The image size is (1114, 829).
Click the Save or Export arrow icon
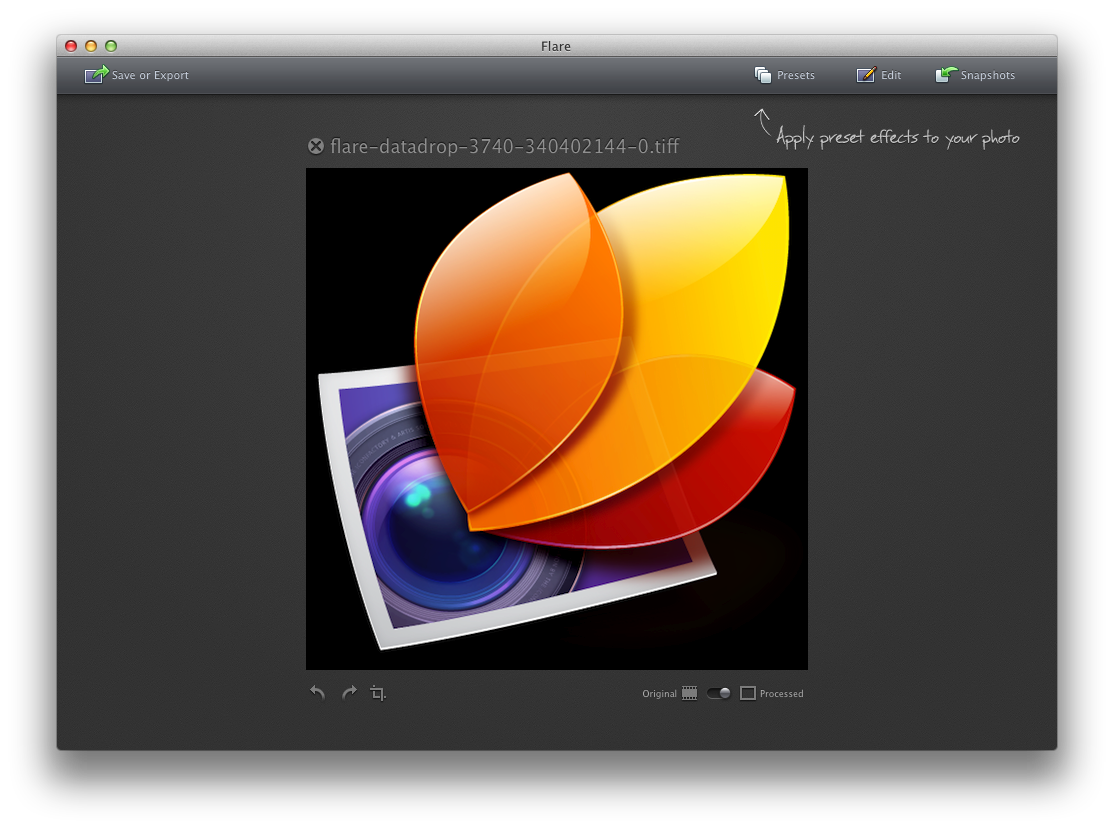97,75
